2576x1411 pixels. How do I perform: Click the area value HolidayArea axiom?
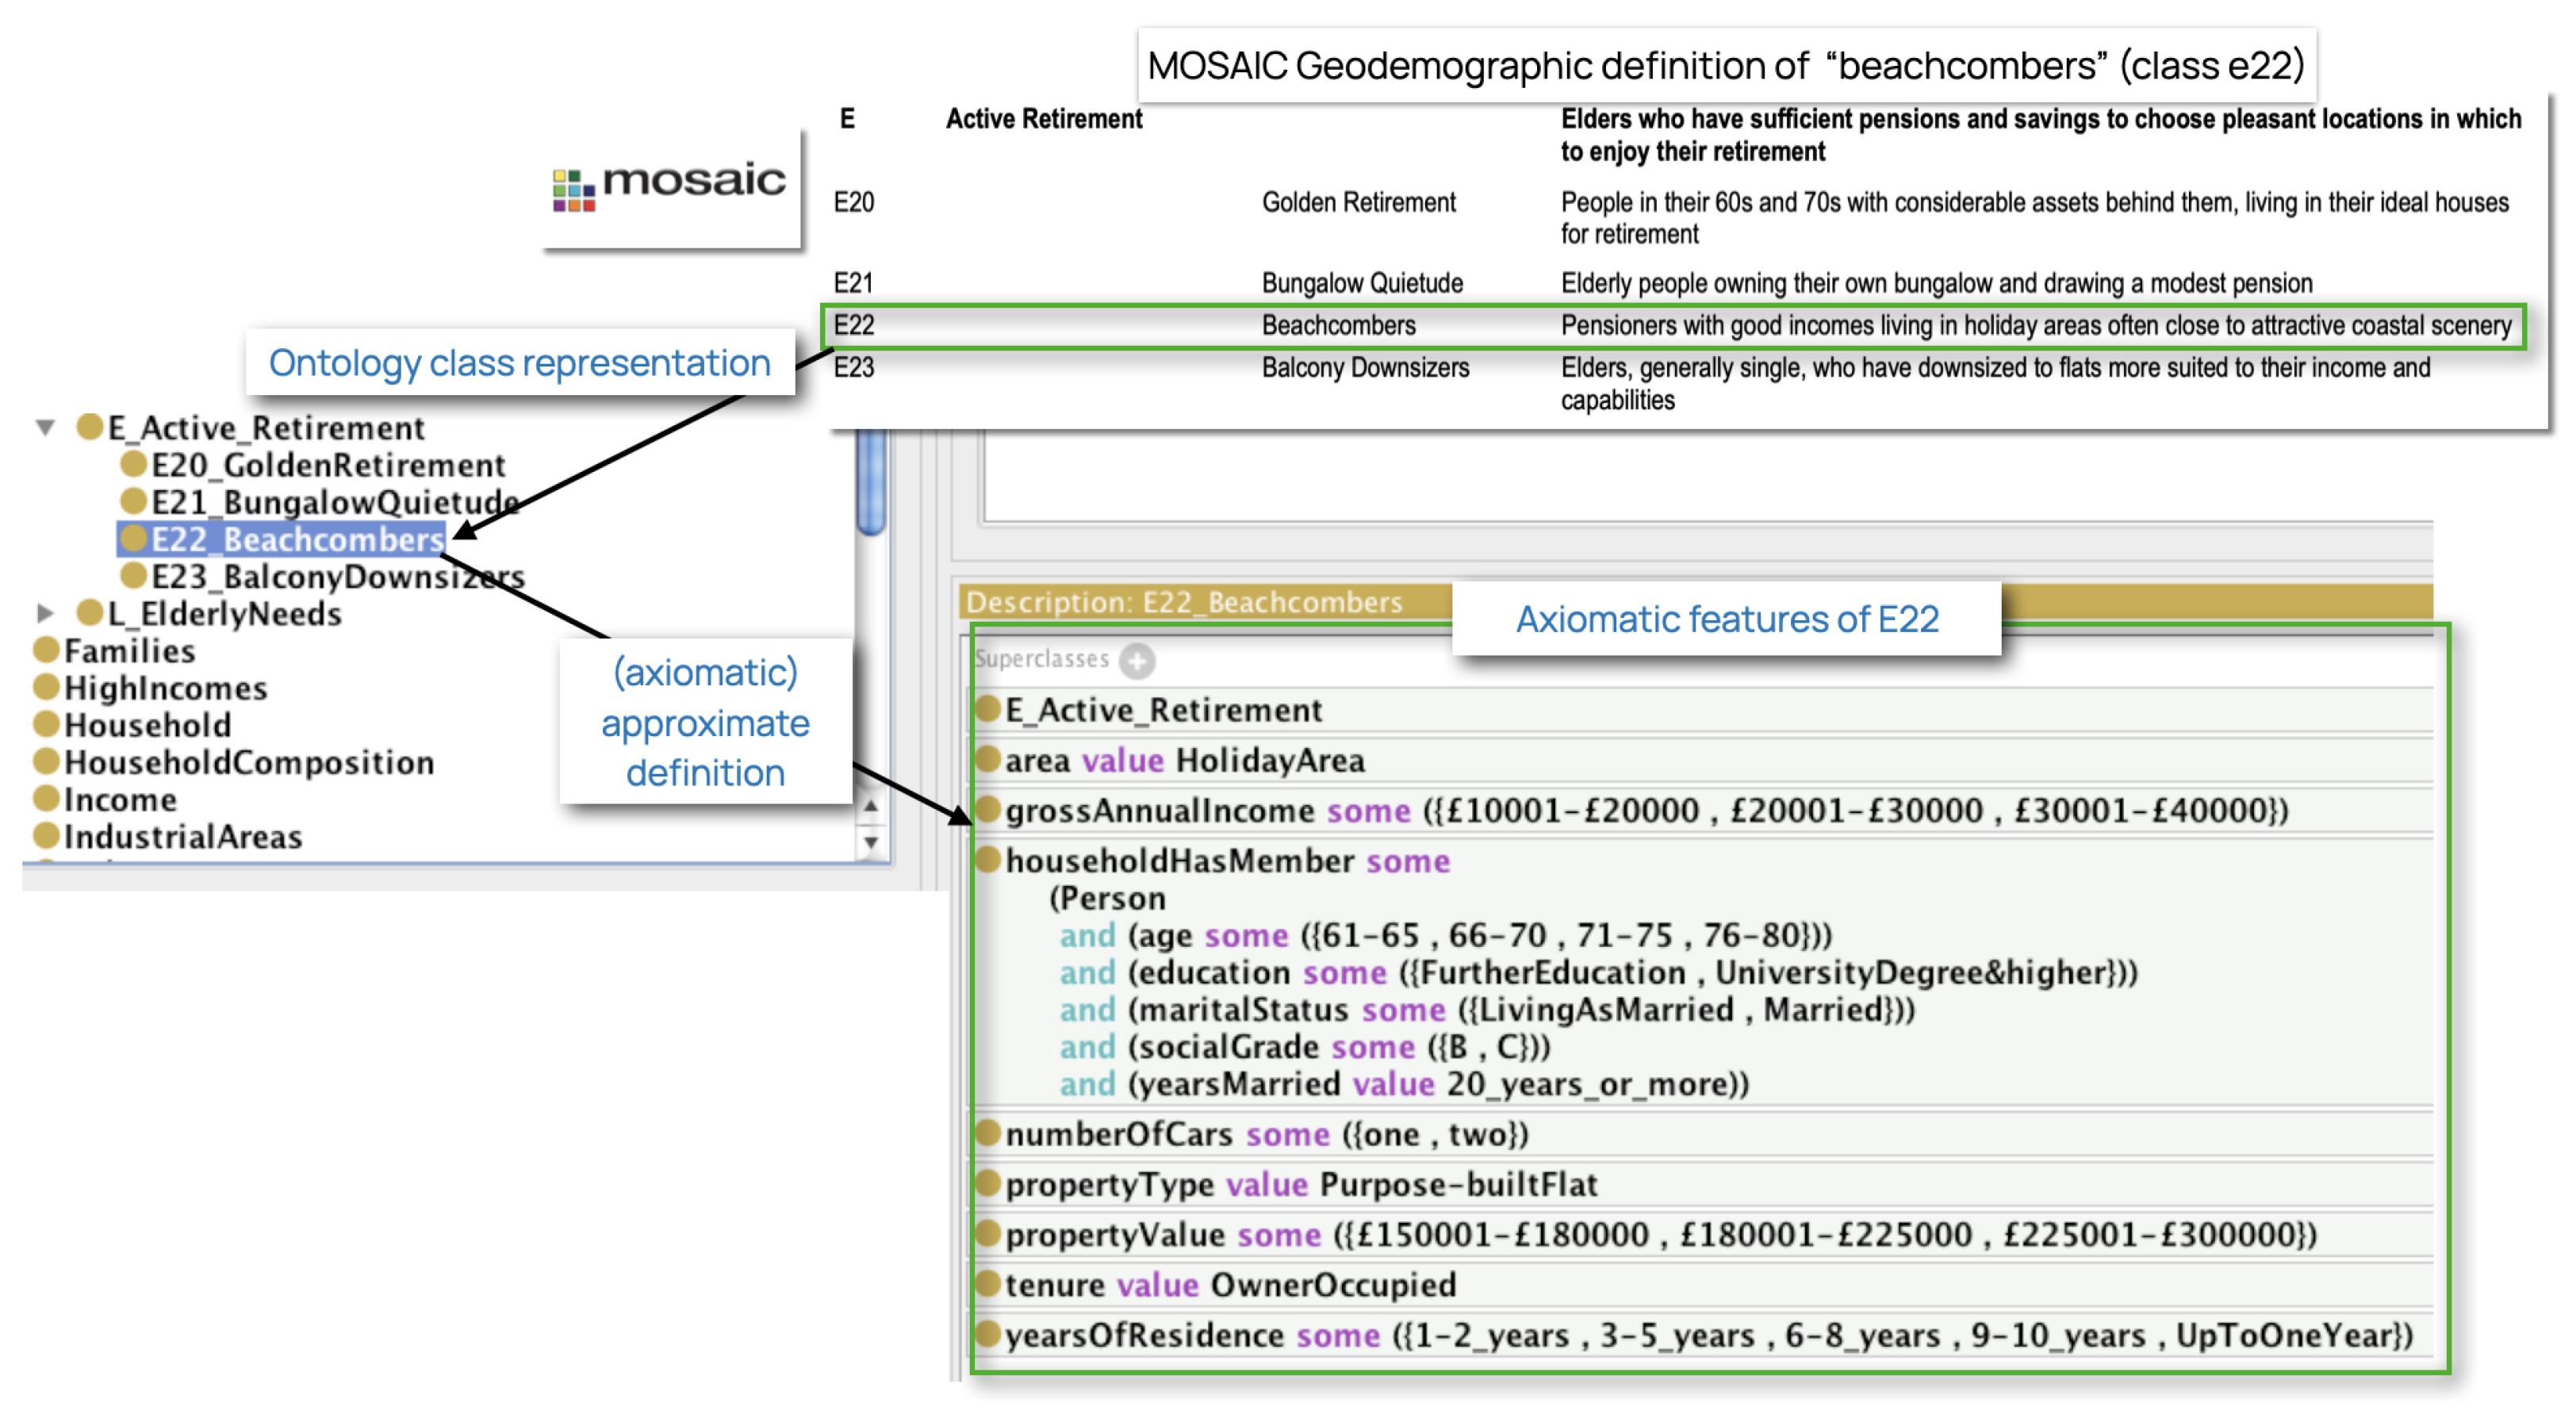(1184, 760)
